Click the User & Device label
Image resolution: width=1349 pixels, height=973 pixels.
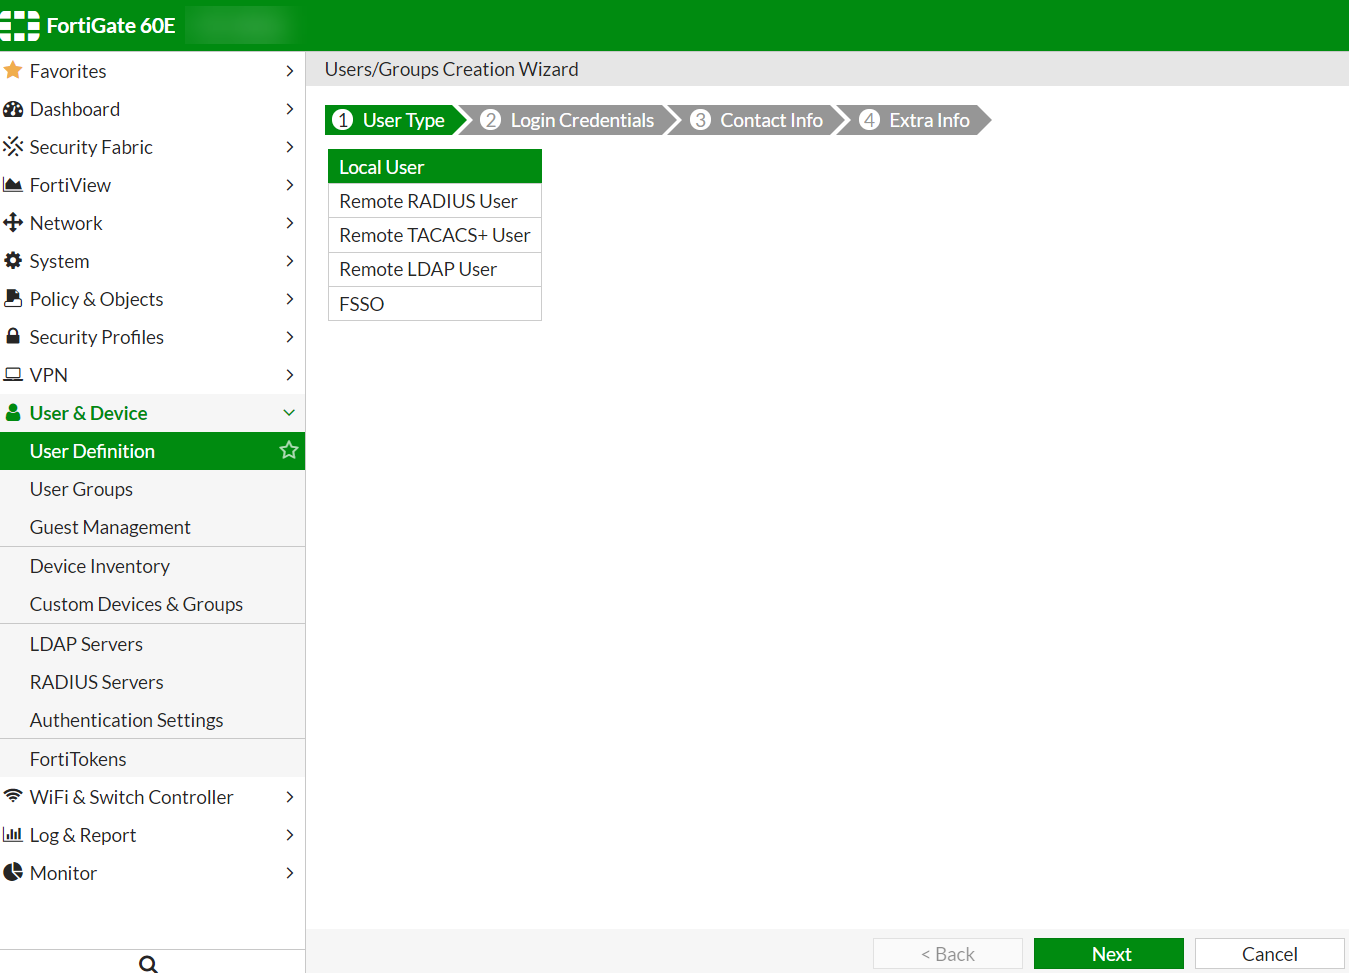click(x=88, y=413)
